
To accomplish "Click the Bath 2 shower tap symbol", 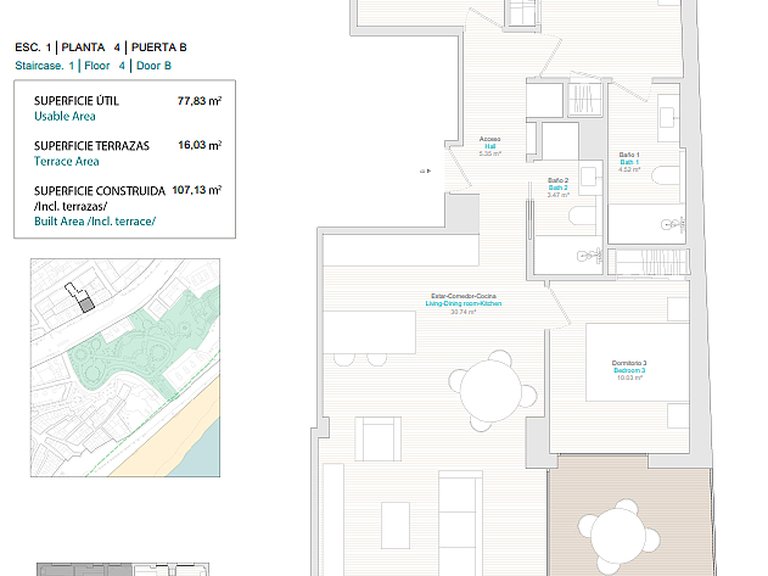I will coord(589,255).
